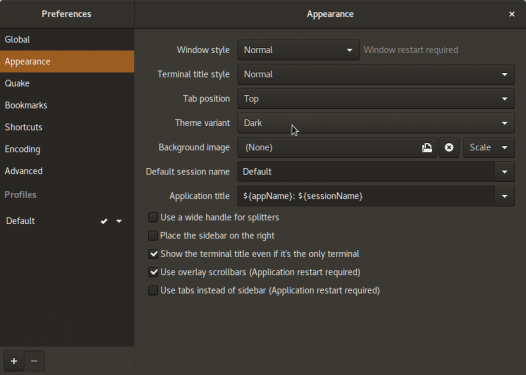526x375 pixels.
Task: Add a new profile with the plus button
Action: [x=14, y=361]
